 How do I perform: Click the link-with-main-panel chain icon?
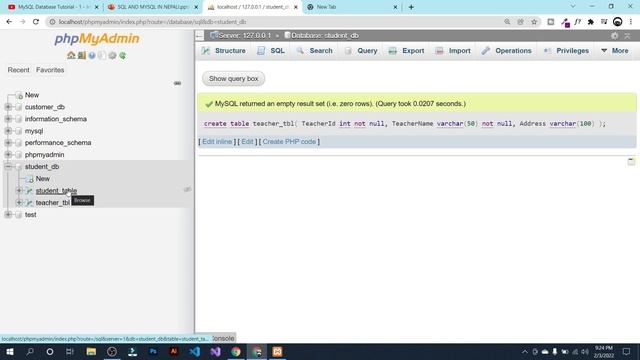coord(177,83)
